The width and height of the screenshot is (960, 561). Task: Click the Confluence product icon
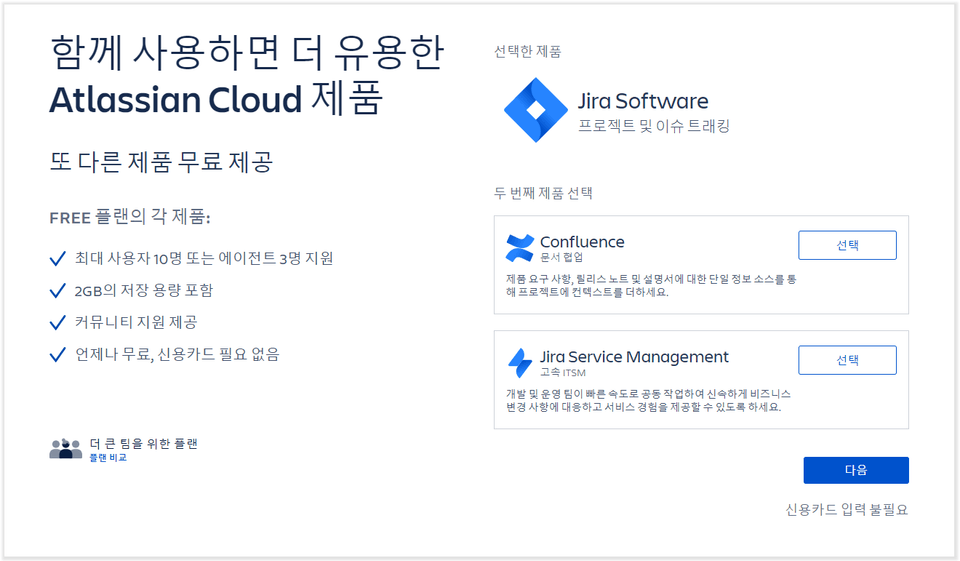[x=520, y=248]
